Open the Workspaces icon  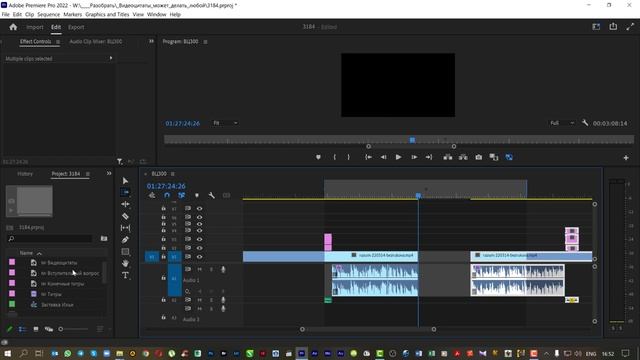coord(596,27)
